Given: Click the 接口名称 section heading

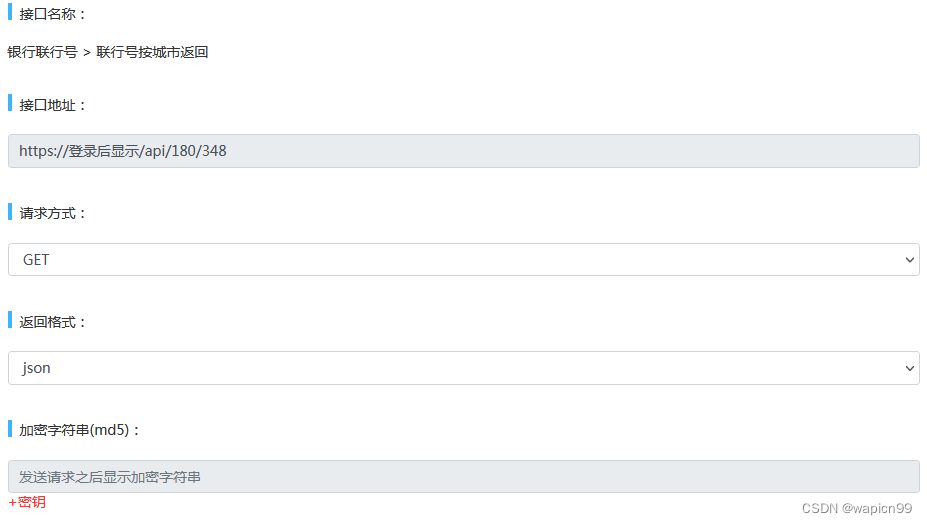Looking at the screenshot, I should pyautogui.click(x=53, y=14).
